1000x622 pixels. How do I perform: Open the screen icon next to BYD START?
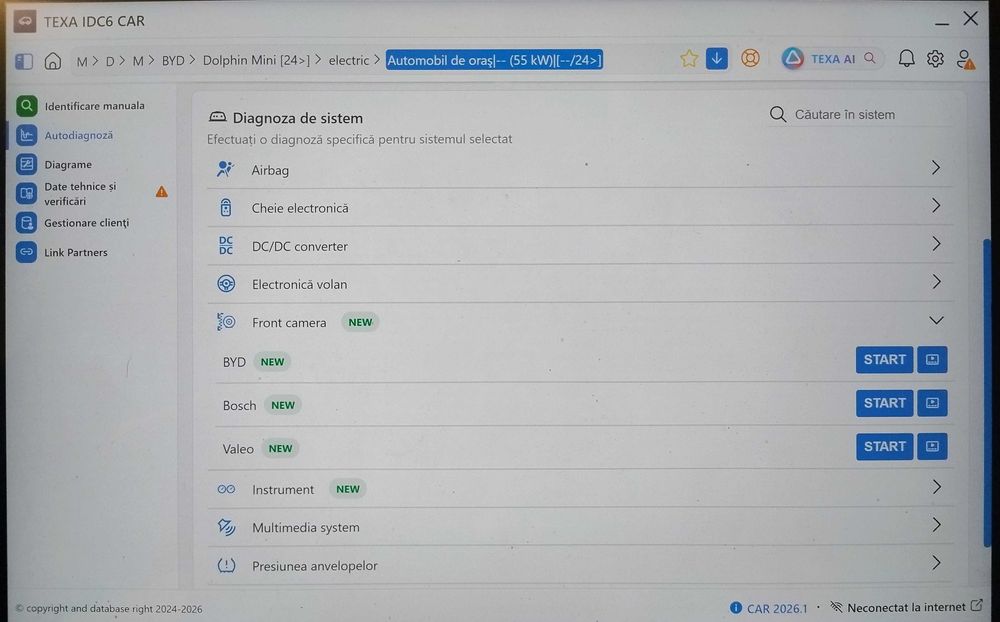tap(932, 360)
